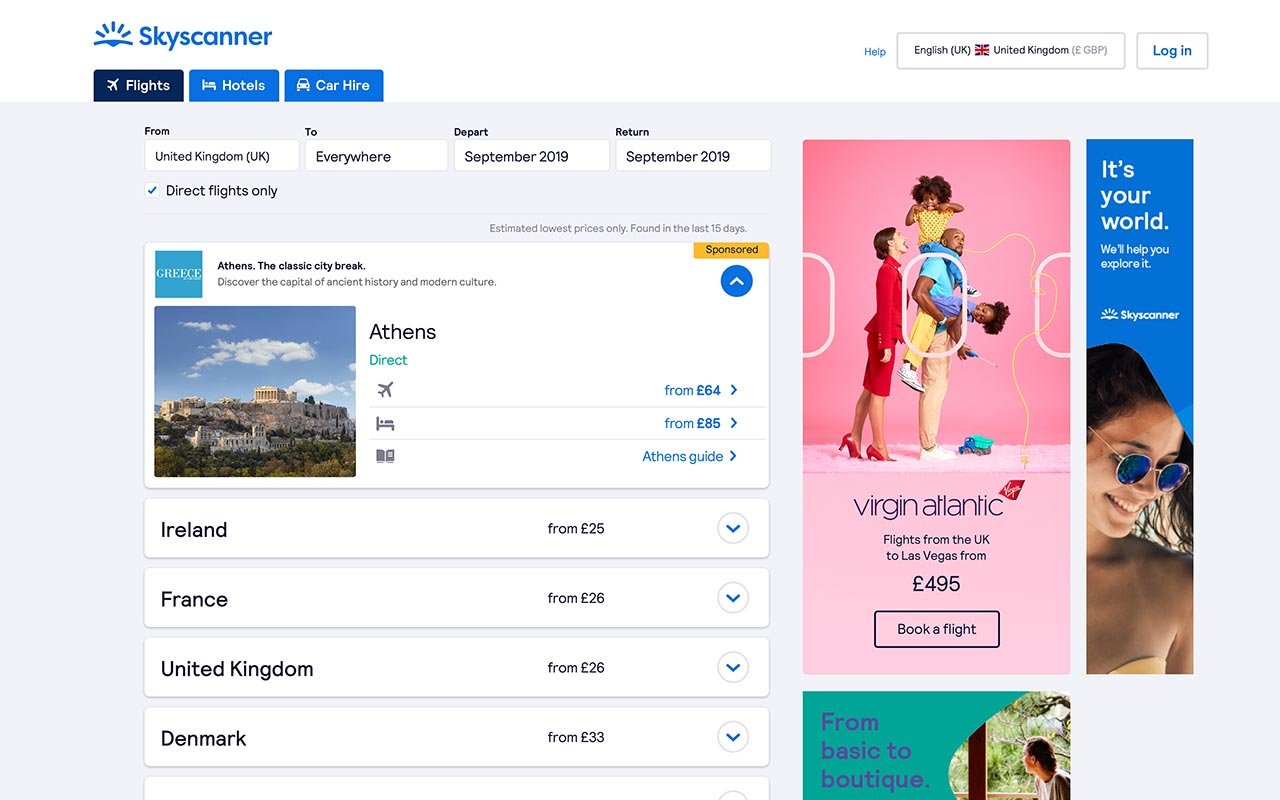
Task: Open the From basic to boutique ad
Action: pos(936,746)
